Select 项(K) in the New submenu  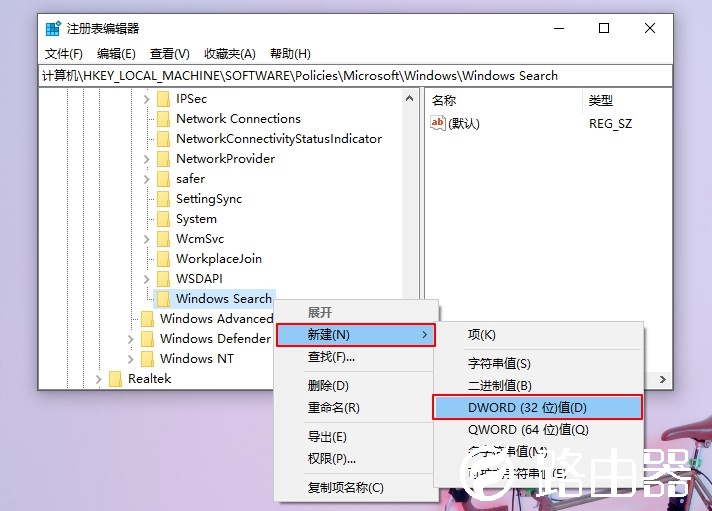538,335
